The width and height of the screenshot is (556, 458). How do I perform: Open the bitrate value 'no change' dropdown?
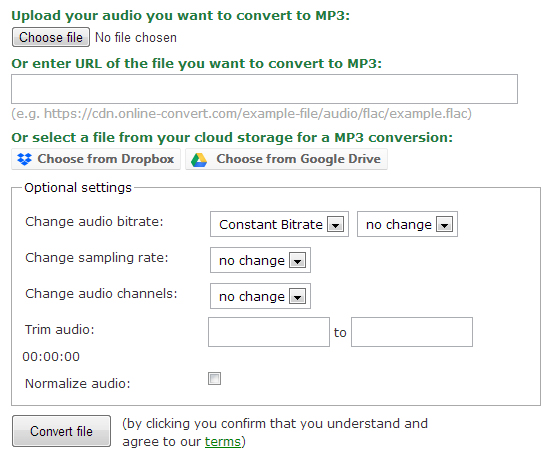407,224
